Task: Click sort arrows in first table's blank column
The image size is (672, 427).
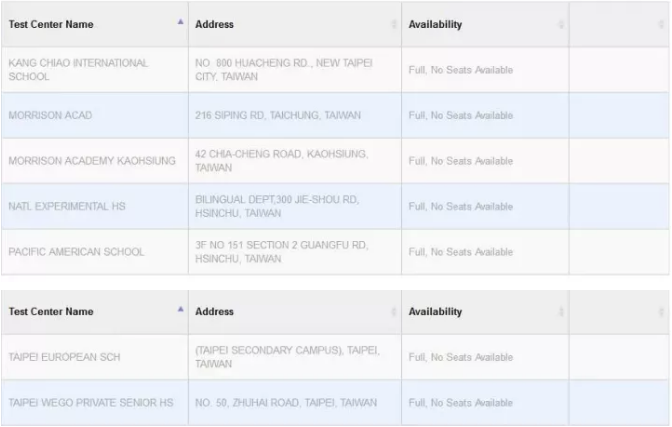Action: (x=661, y=24)
